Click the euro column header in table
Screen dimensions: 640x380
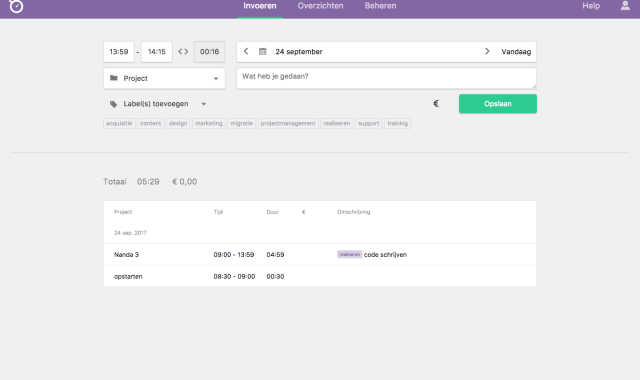[x=303, y=212]
